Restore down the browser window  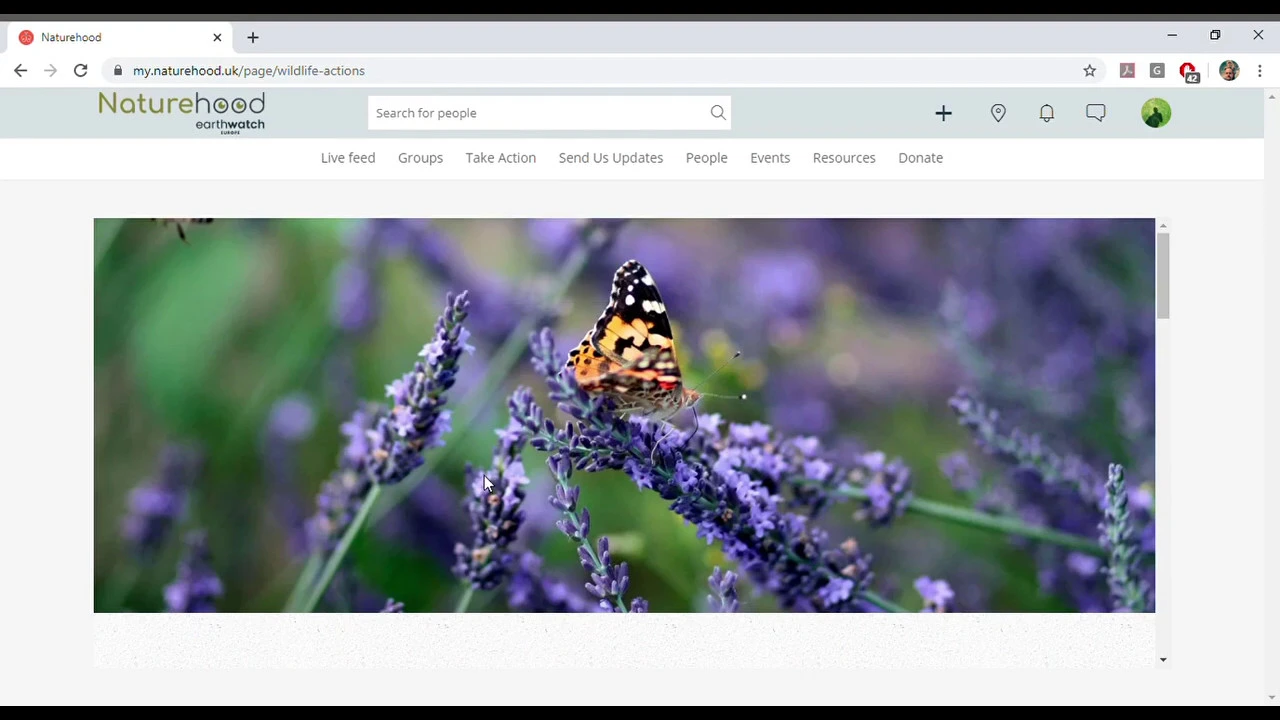1215,36
